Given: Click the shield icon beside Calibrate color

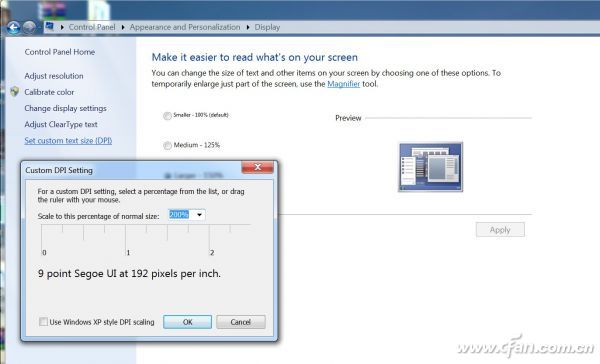Looking at the screenshot, I should click(15, 92).
